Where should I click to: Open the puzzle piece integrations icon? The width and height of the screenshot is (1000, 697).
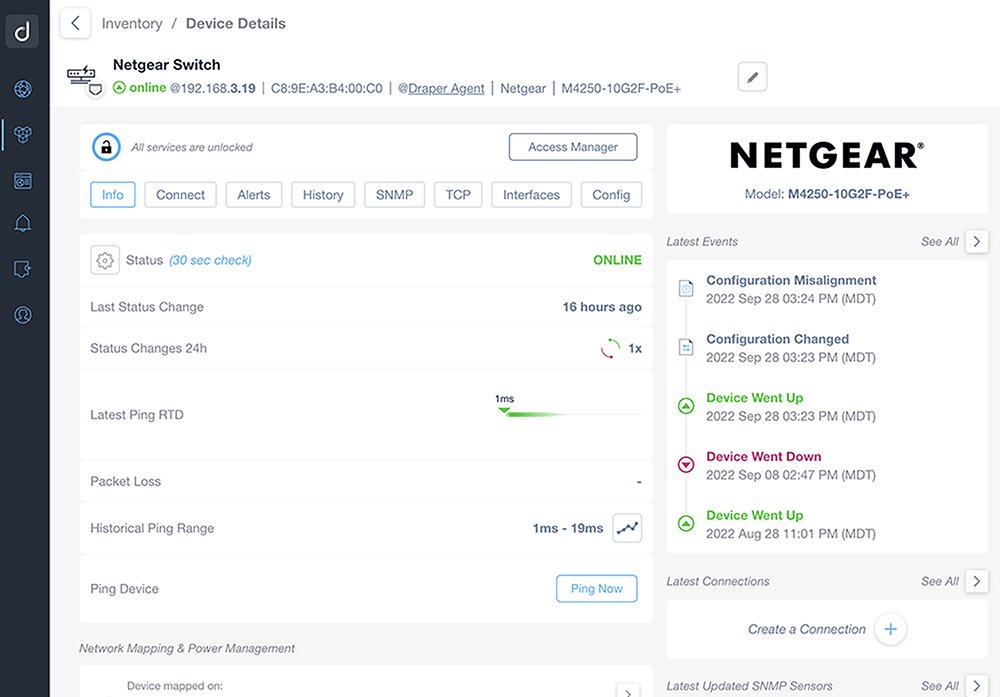(x=23, y=269)
